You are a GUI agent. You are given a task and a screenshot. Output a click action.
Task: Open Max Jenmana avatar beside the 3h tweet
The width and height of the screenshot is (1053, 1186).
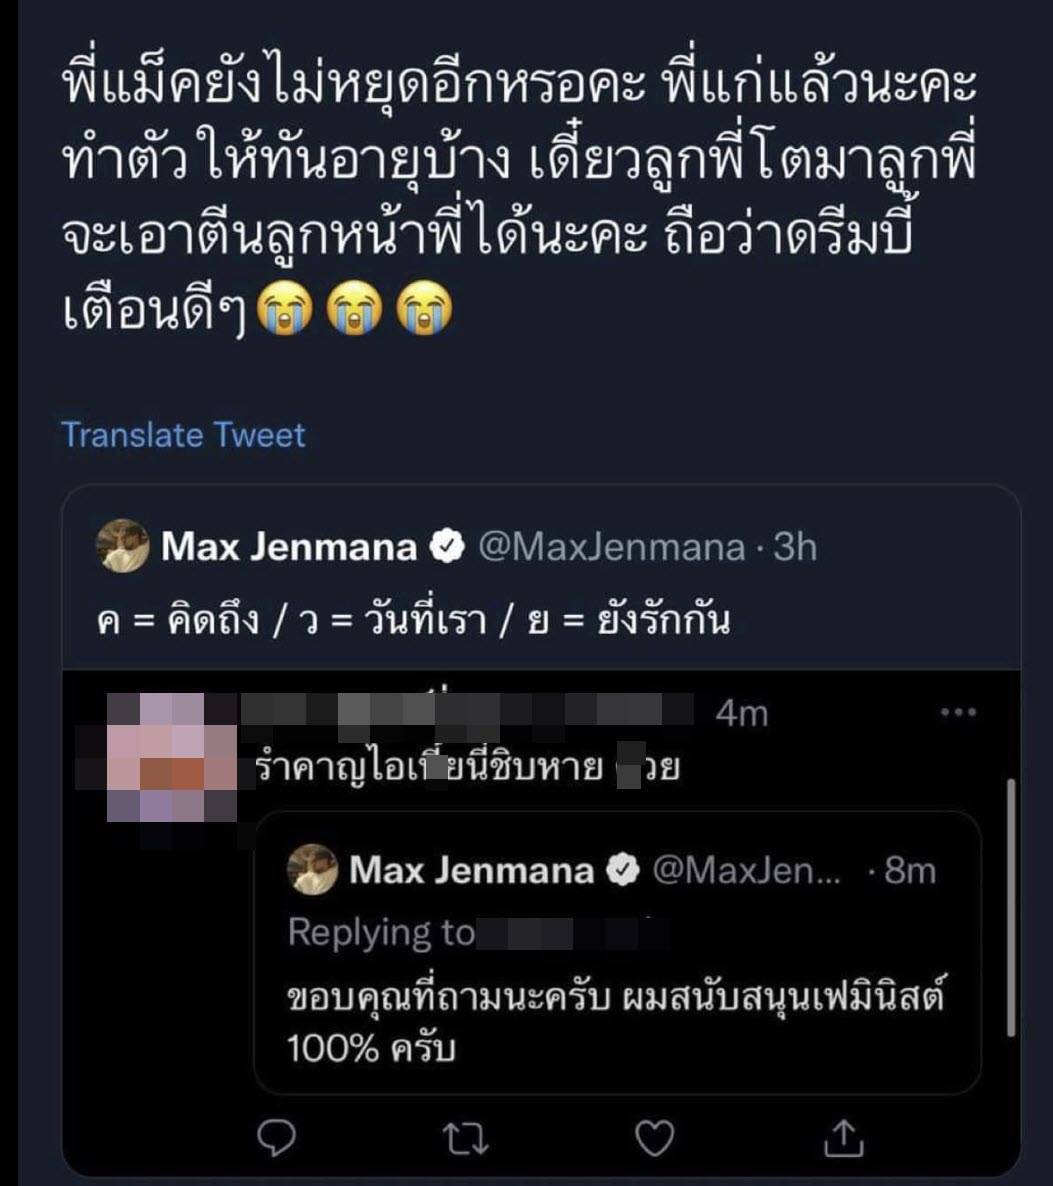point(122,547)
